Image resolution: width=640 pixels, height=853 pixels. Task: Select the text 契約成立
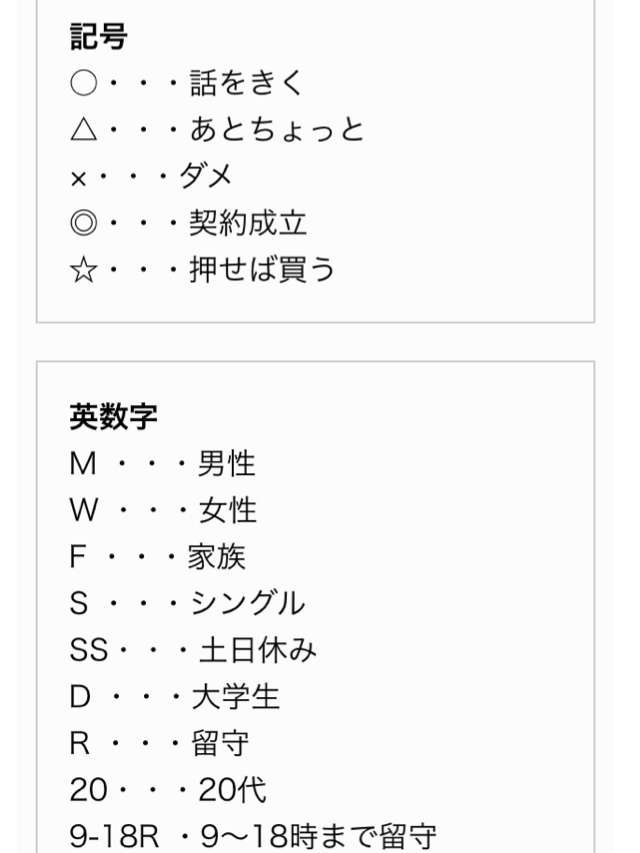point(248,223)
